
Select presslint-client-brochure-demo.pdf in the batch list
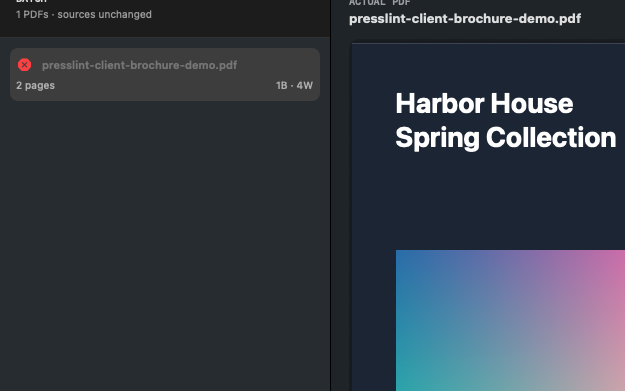[x=165, y=75]
